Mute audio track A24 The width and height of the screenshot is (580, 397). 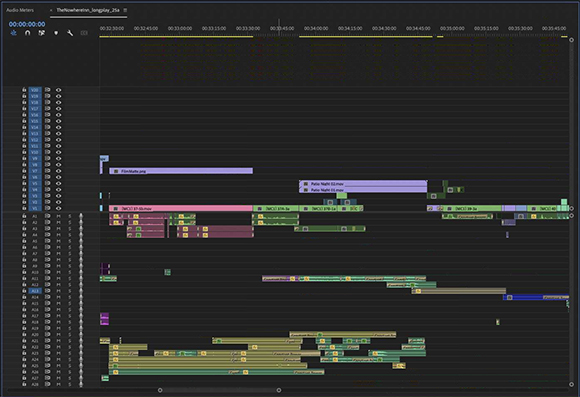(x=58, y=359)
